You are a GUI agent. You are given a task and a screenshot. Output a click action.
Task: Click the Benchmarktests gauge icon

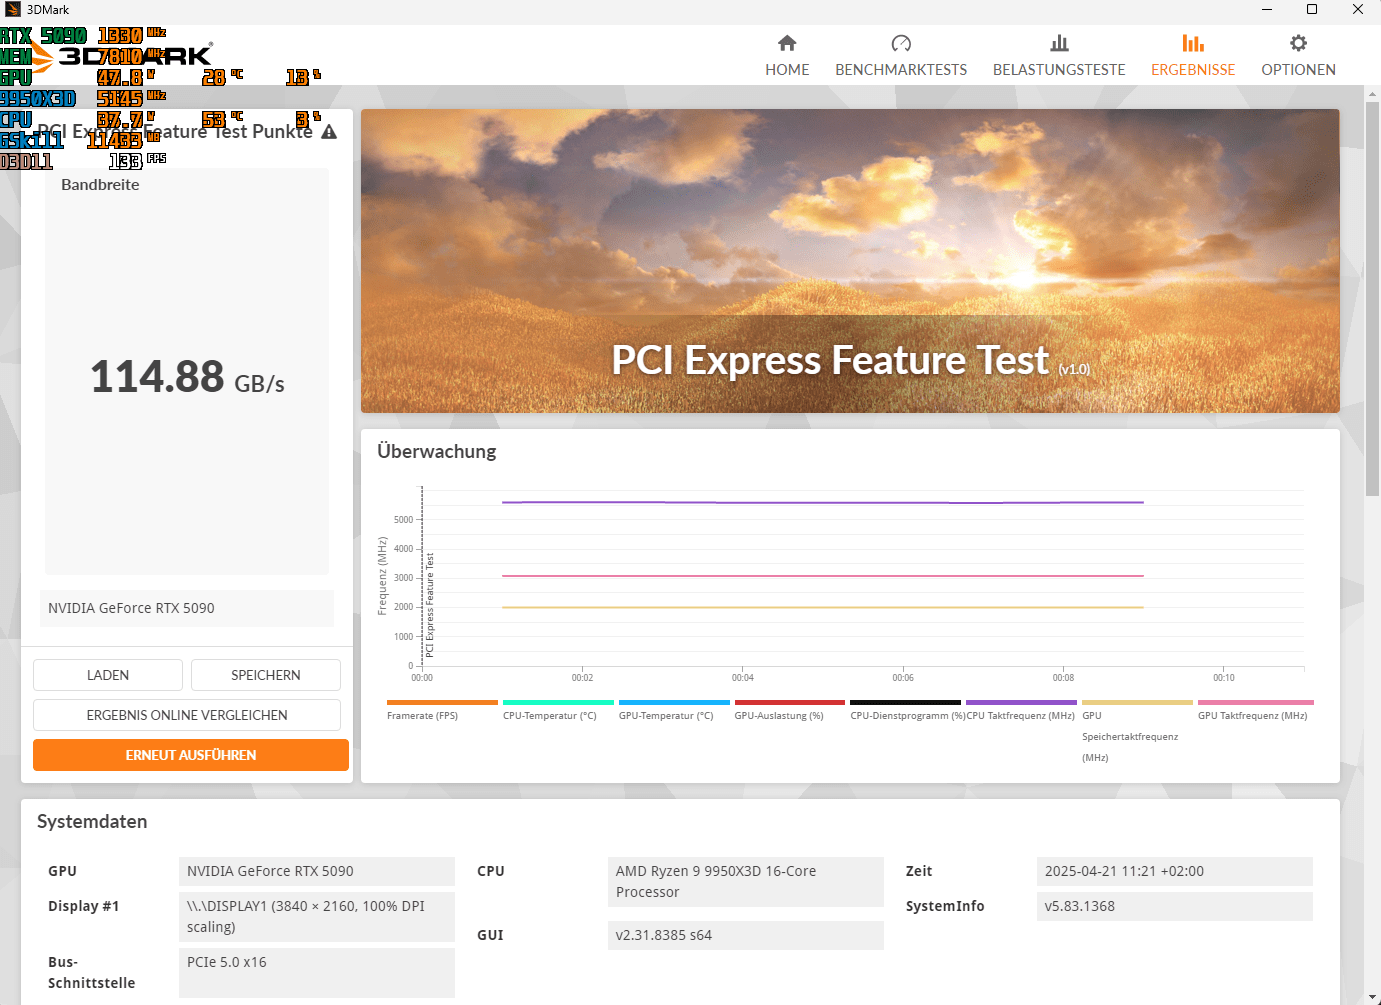pyautogui.click(x=901, y=43)
